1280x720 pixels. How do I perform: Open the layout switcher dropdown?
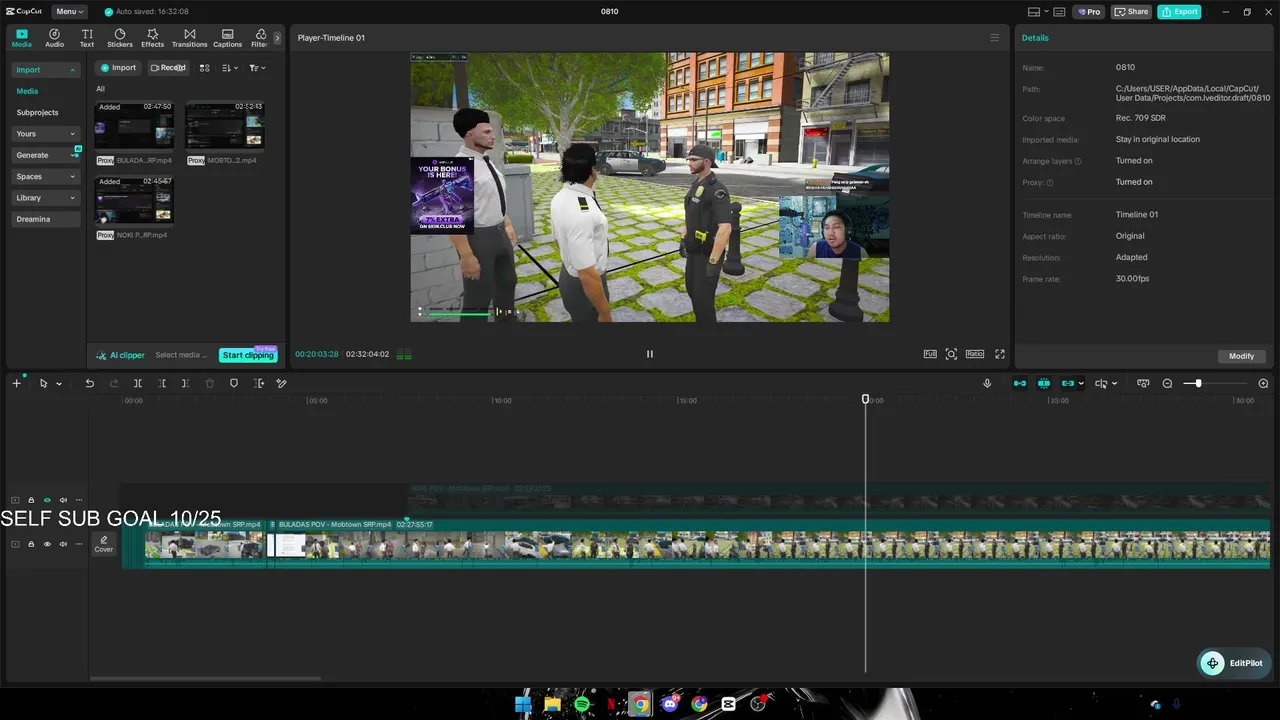pos(1039,12)
